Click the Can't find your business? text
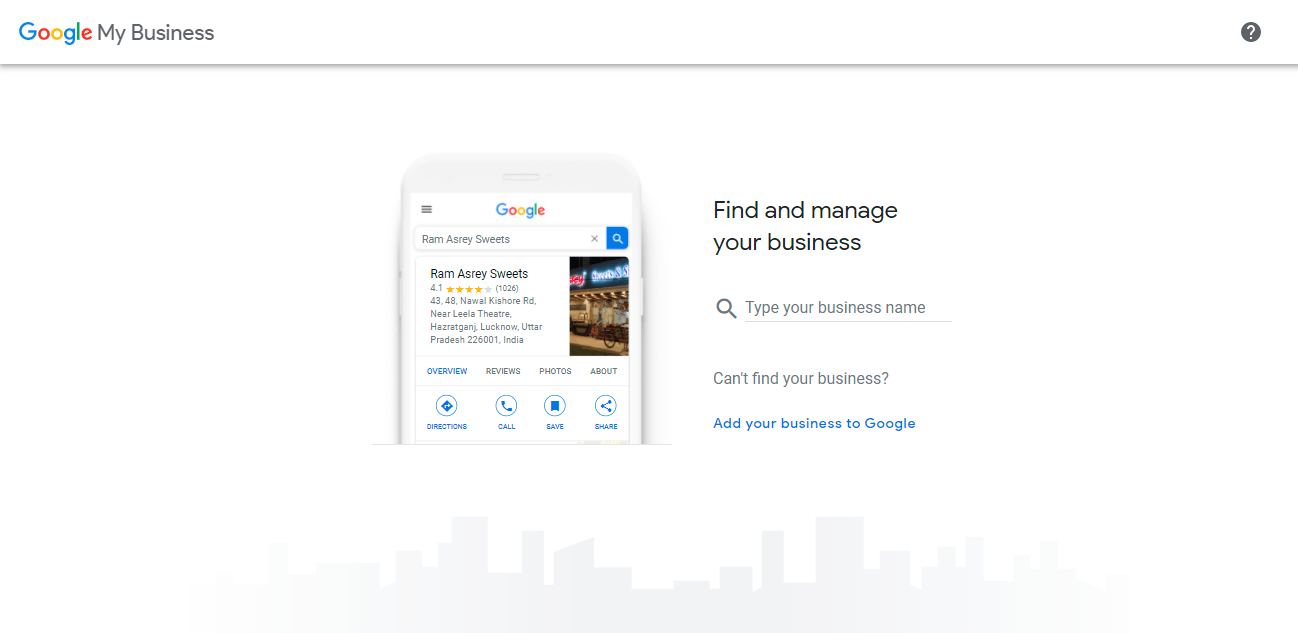The width and height of the screenshot is (1298, 633). point(801,378)
